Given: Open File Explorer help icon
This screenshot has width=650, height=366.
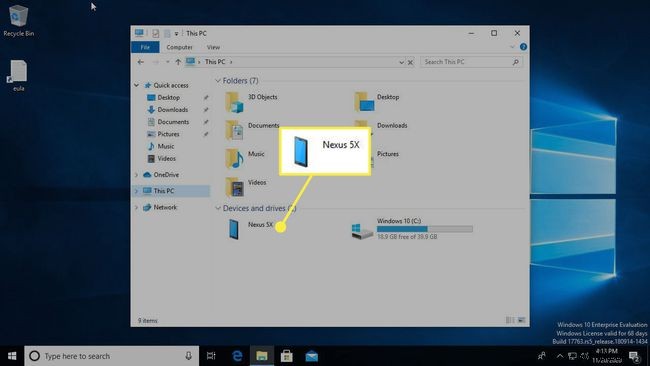Looking at the screenshot, I should click(523, 47).
